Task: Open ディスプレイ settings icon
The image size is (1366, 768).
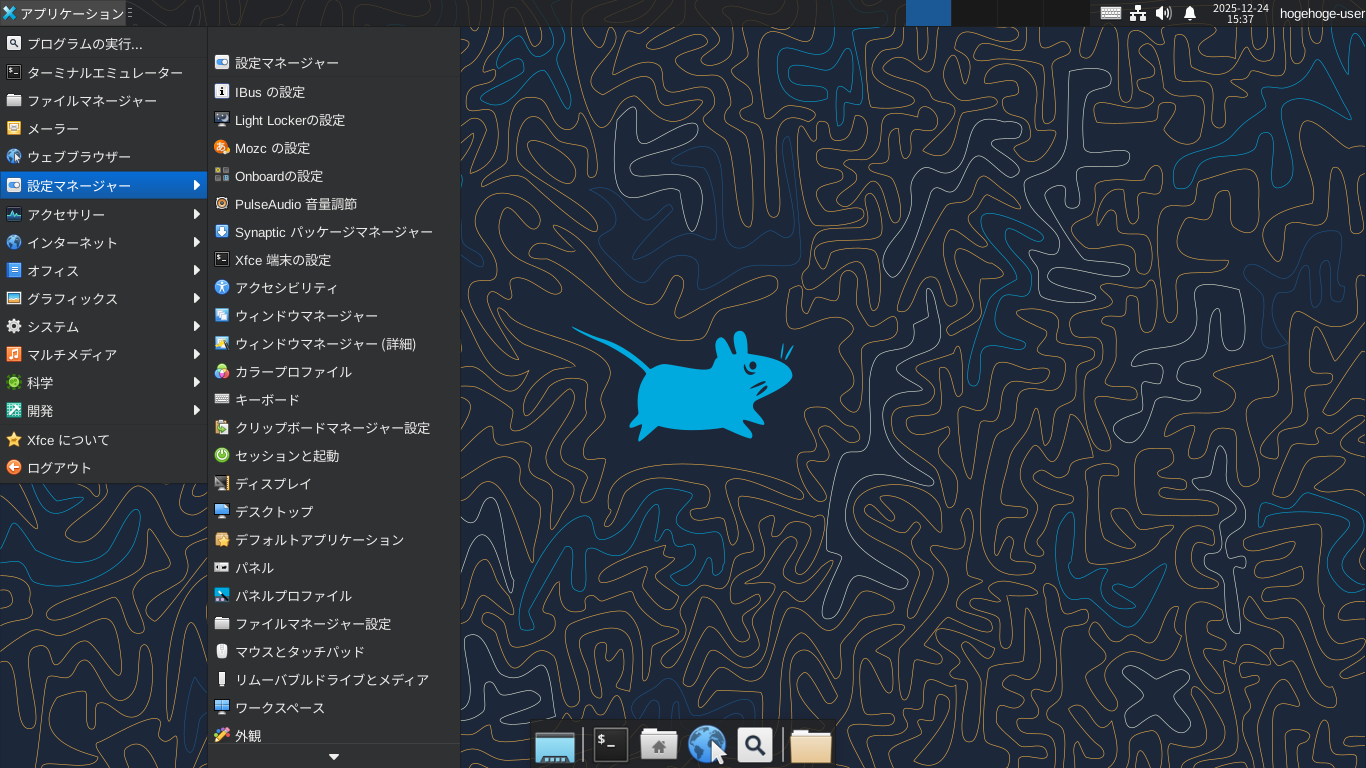Action: [x=222, y=484]
